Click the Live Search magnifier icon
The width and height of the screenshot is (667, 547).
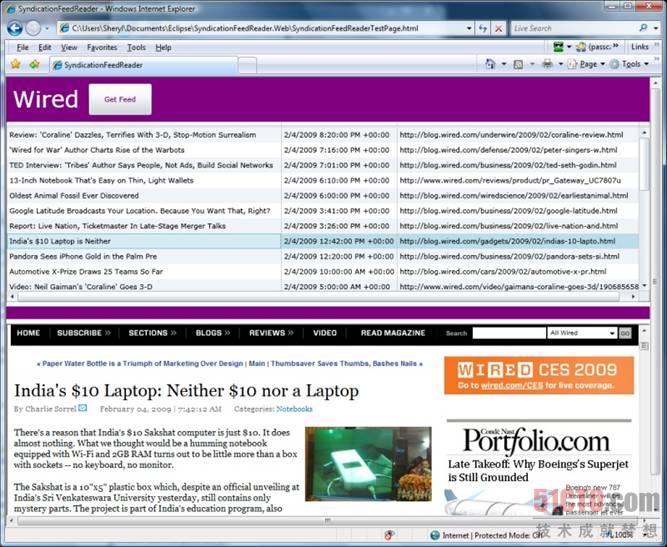(643, 28)
